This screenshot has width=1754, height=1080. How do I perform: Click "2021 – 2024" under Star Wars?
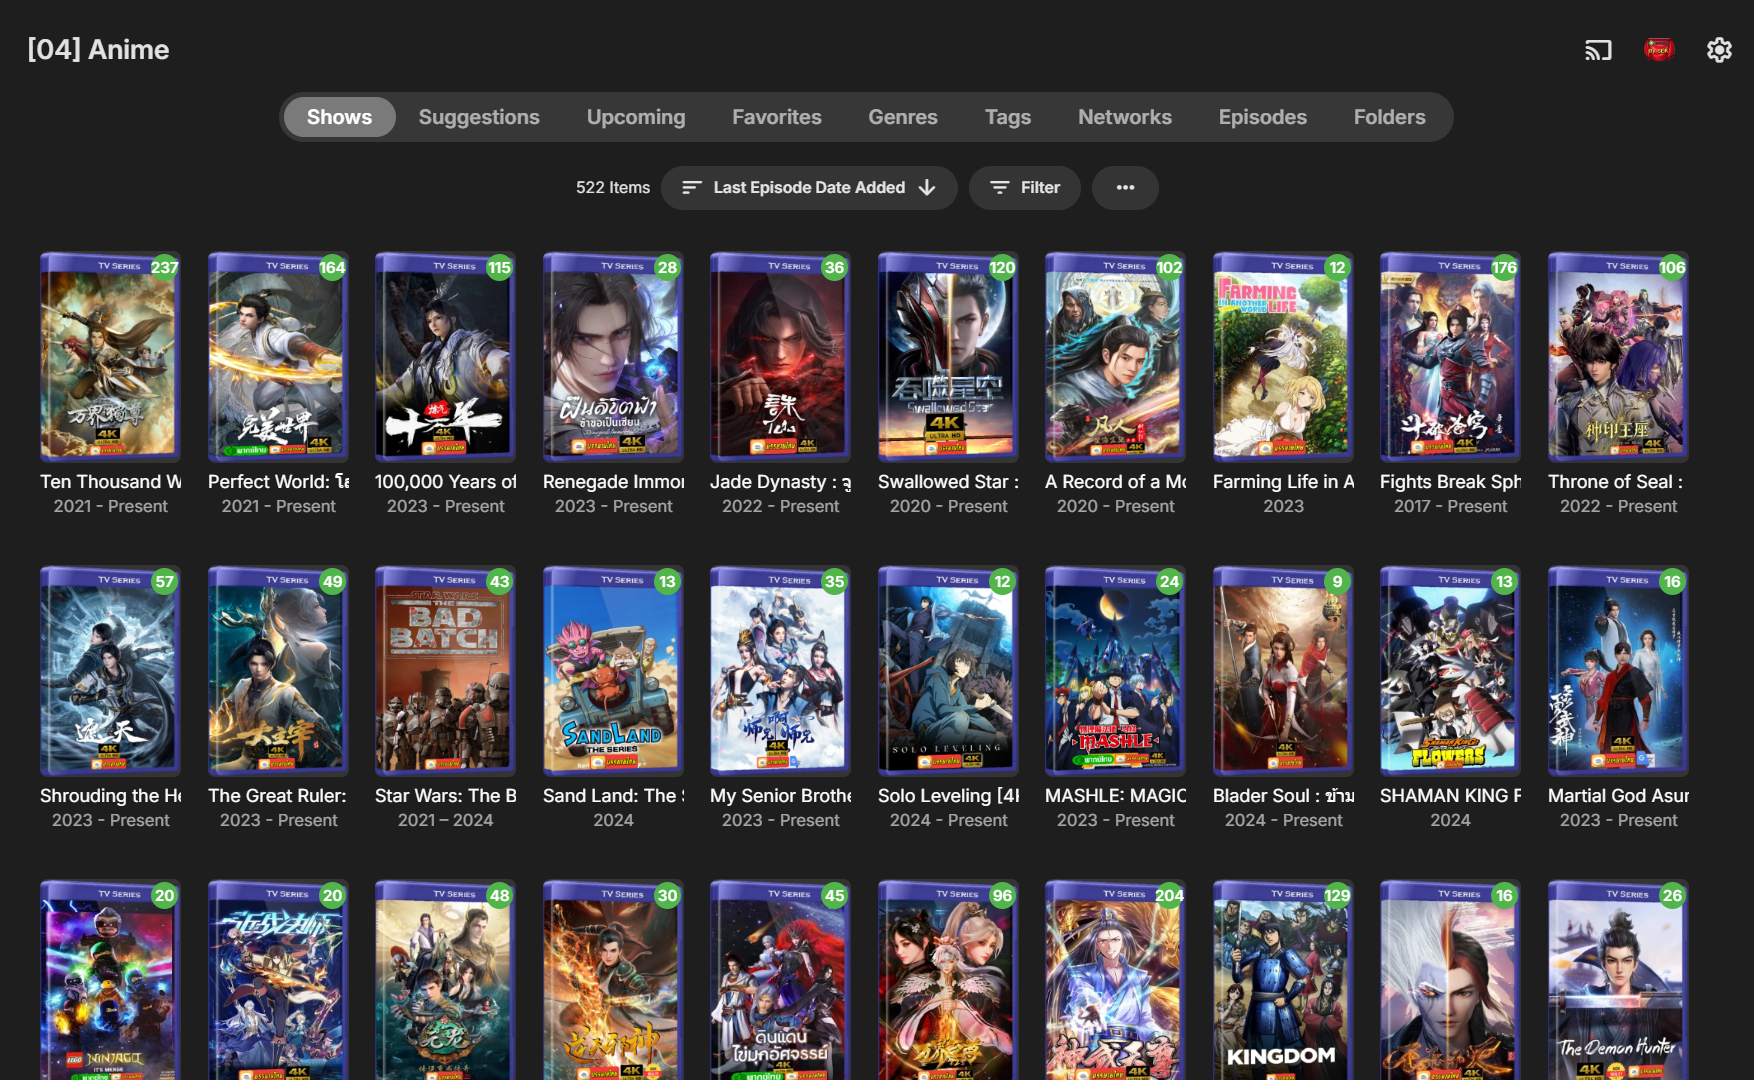[445, 820]
